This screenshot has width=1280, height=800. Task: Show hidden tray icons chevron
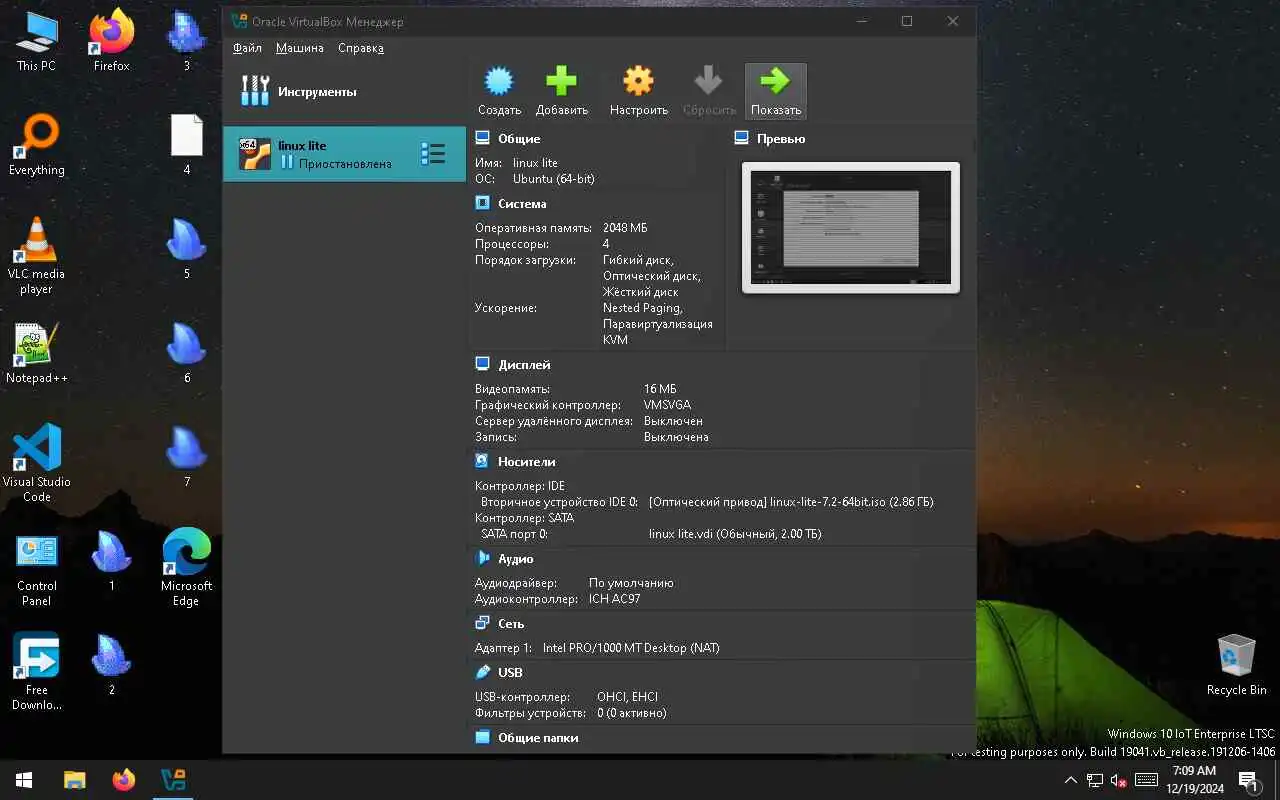[x=1070, y=780]
